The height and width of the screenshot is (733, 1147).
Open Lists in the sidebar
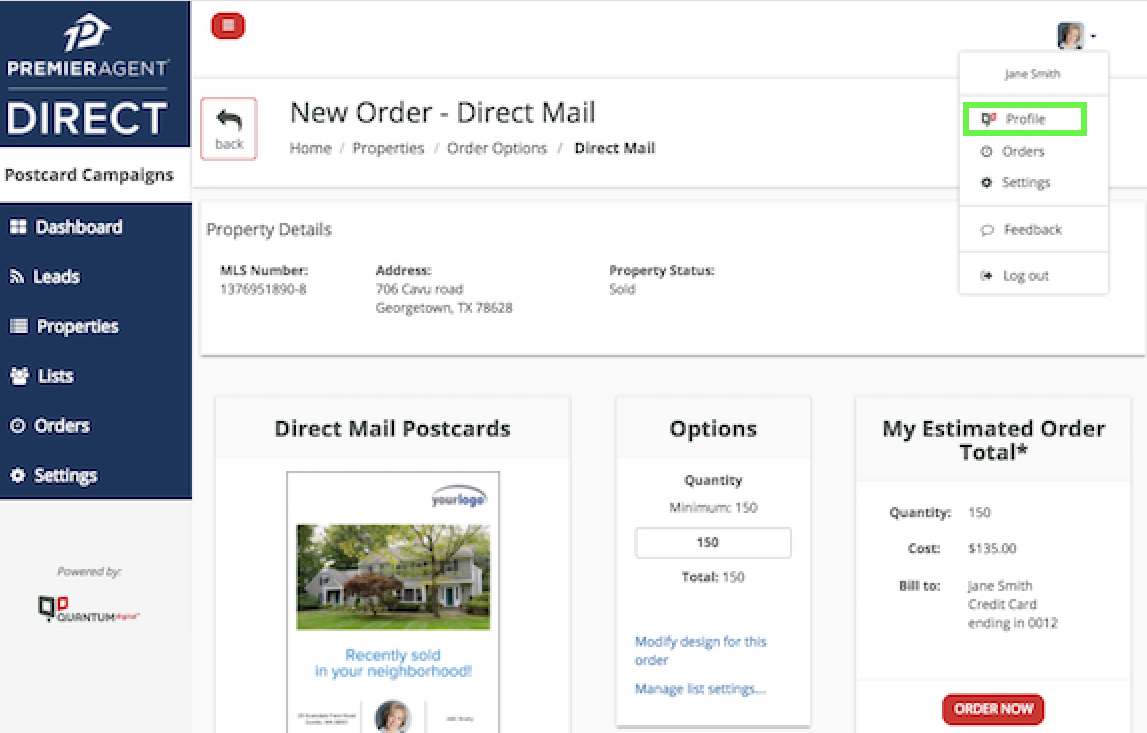pyautogui.click(x=55, y=376)
